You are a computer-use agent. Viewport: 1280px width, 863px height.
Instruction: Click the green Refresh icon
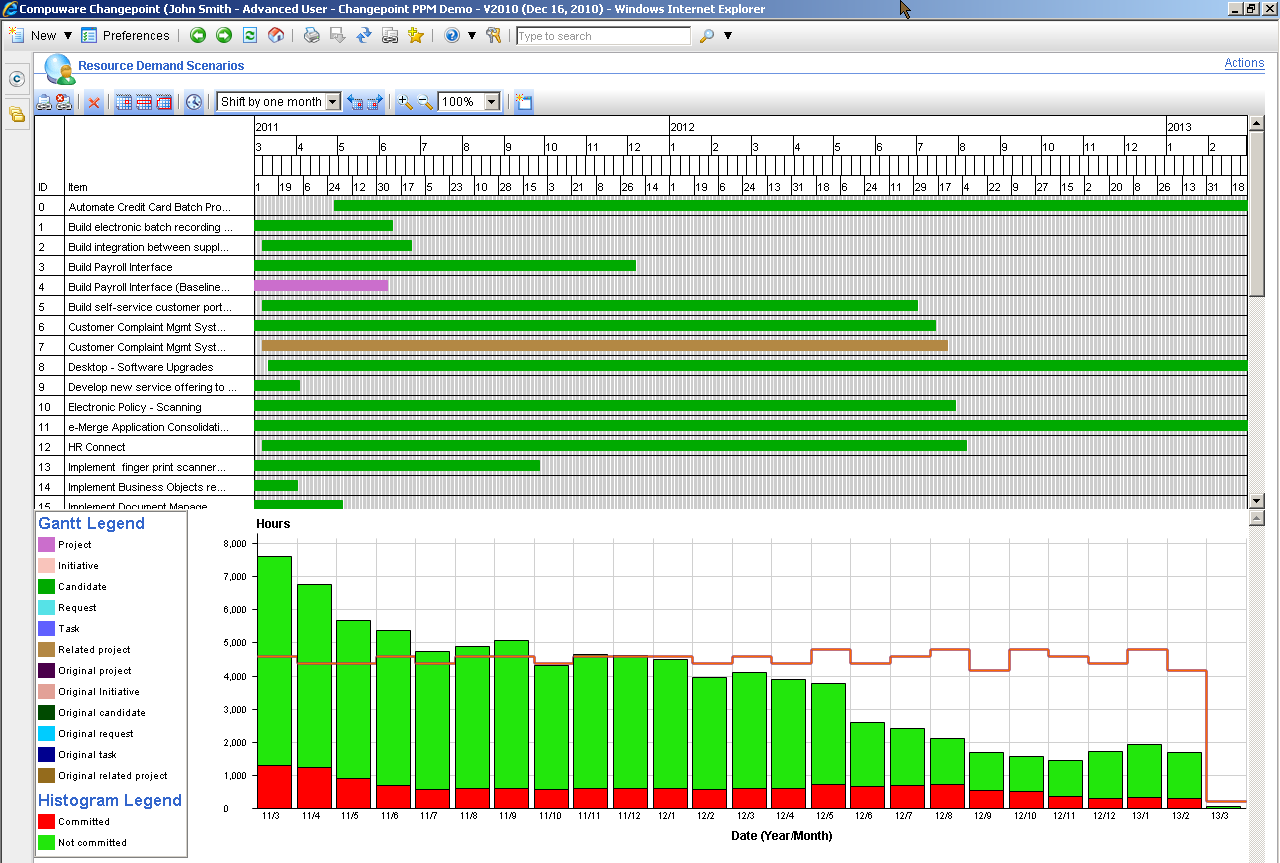click(x=250, y=35)
